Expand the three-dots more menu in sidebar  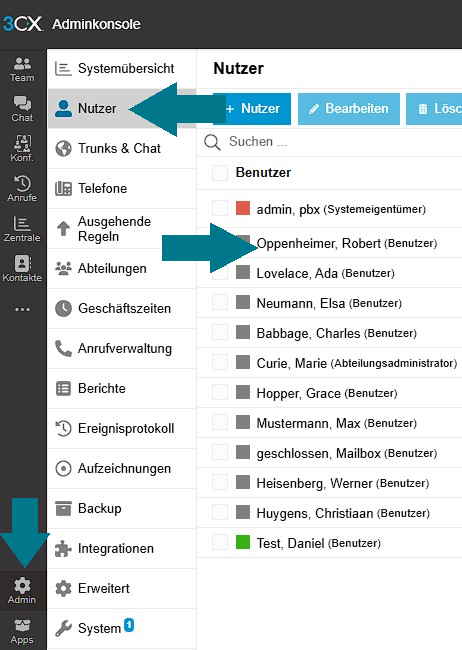coord(22,309)
